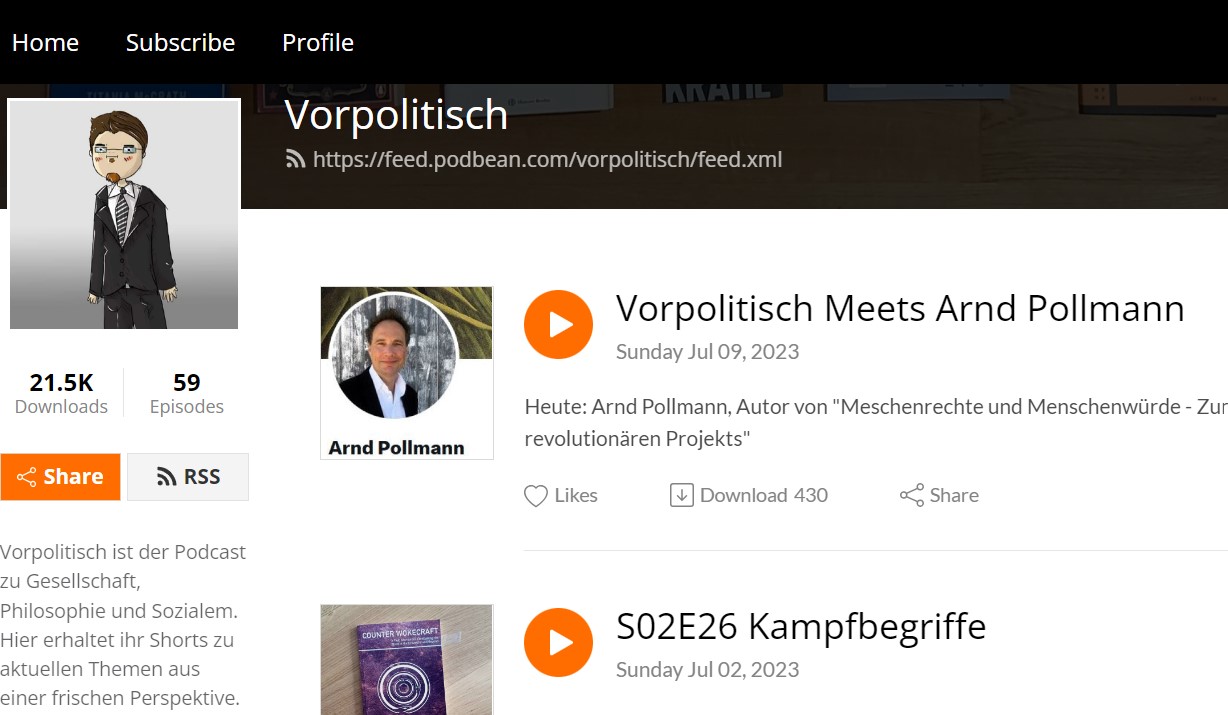Open the Kampfbegriffe episode cover thumbnail

click(407, 659)
